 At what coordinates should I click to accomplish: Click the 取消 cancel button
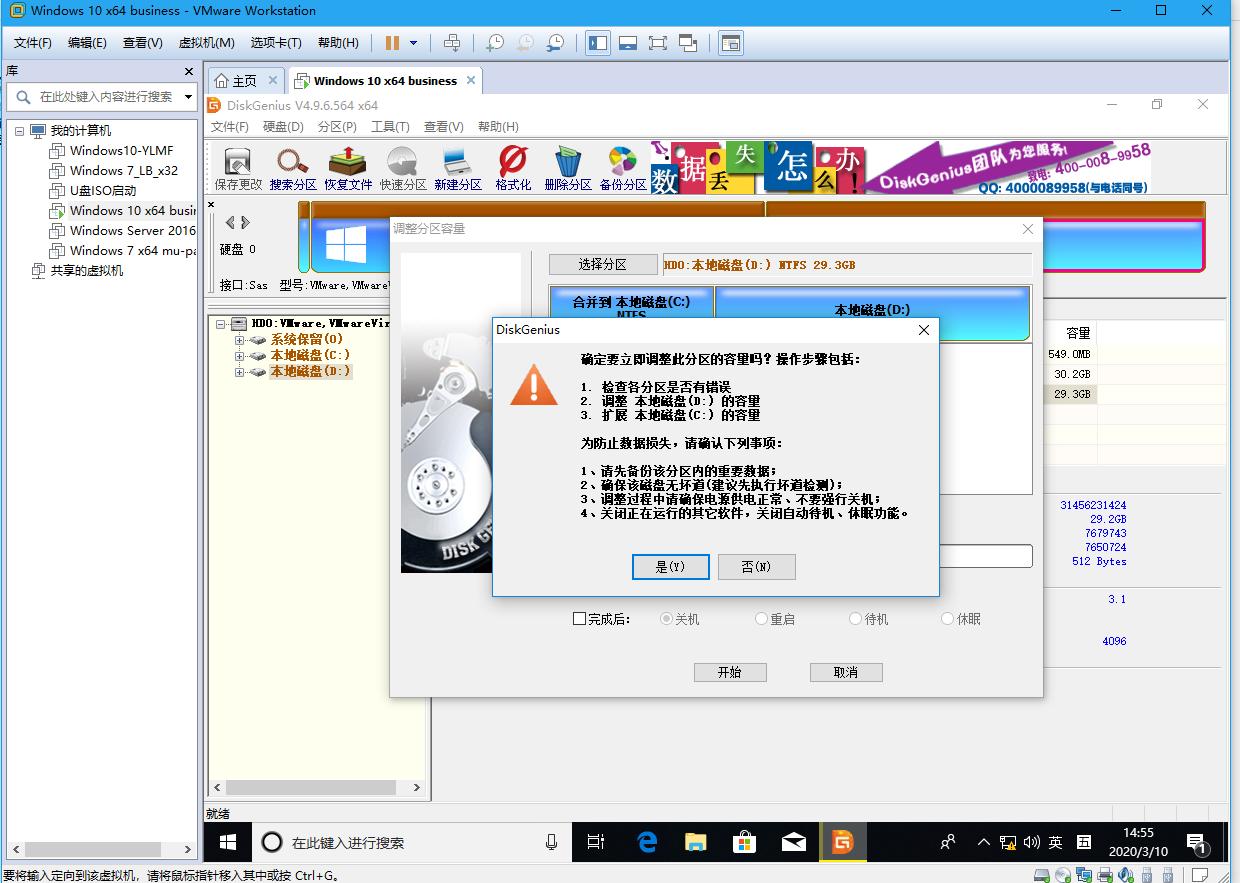845,672
